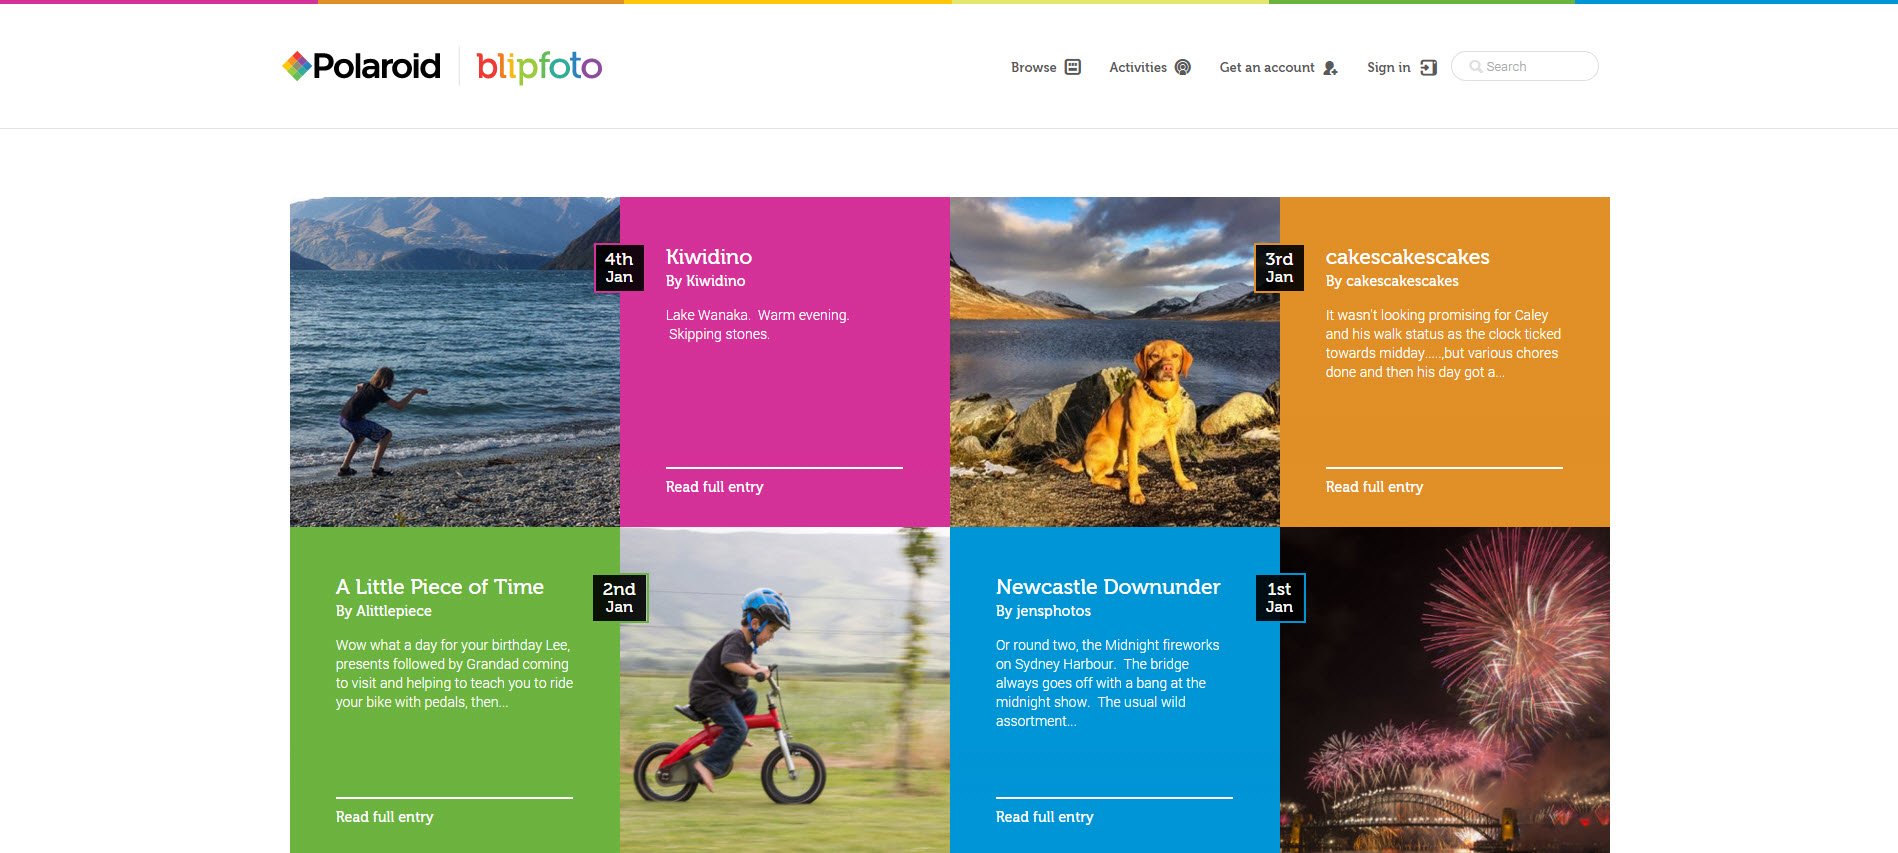Click the 4th Jan date badge
1898x853 pixels.
619,268
